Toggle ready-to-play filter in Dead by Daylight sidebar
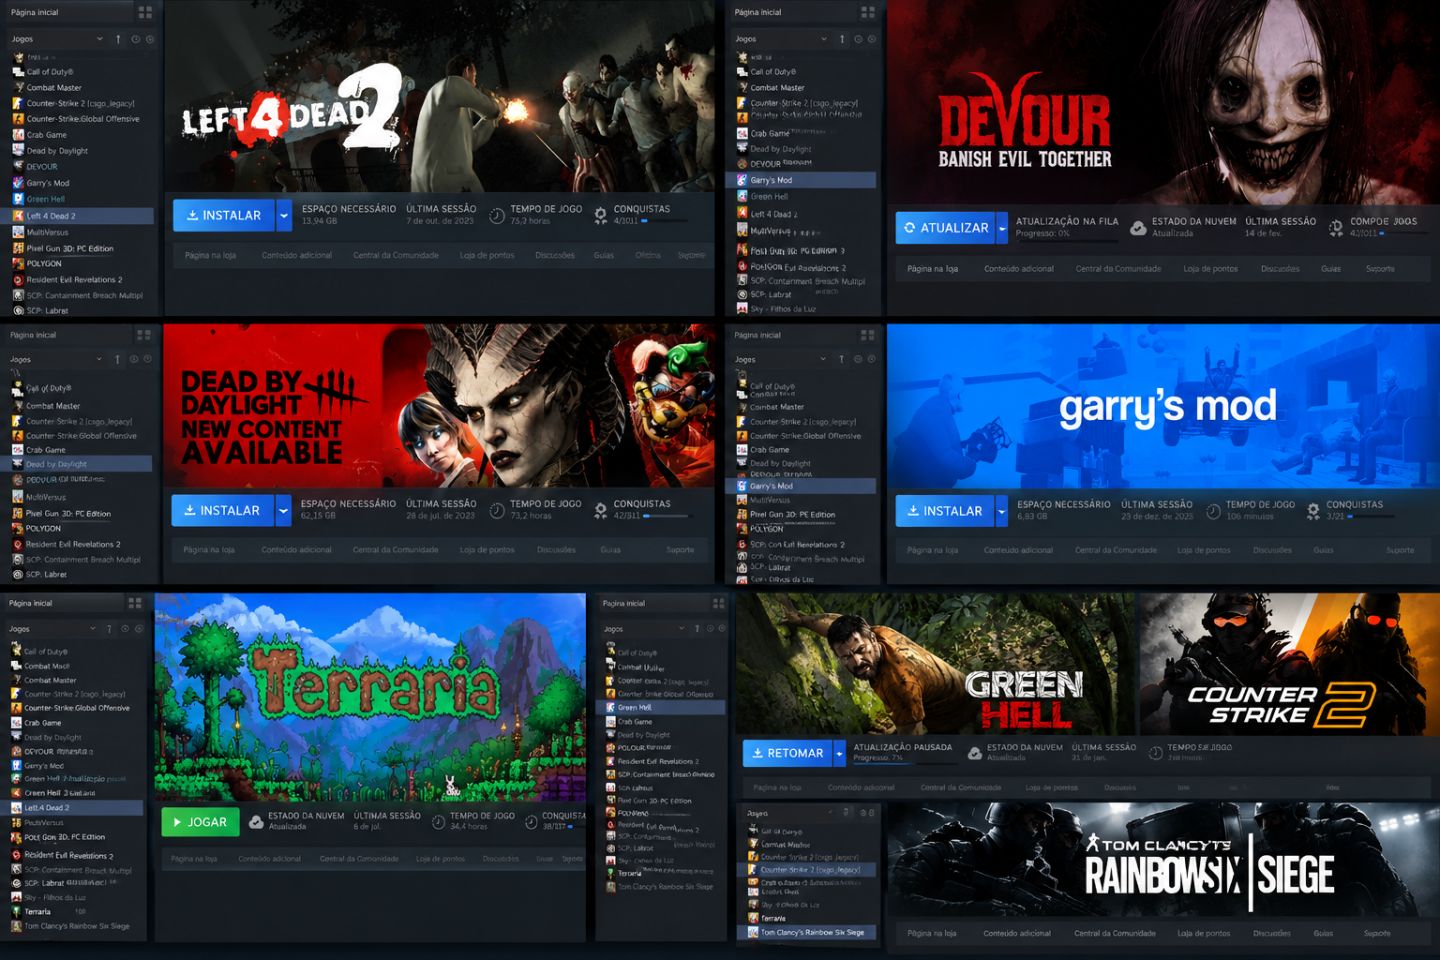This screenshot has width=1440, height=960. tap(148, 359)
